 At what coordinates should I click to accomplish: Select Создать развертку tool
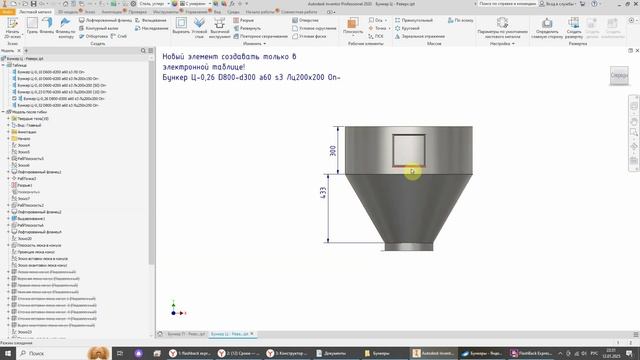pyautogui.click(x=574, y=27)
